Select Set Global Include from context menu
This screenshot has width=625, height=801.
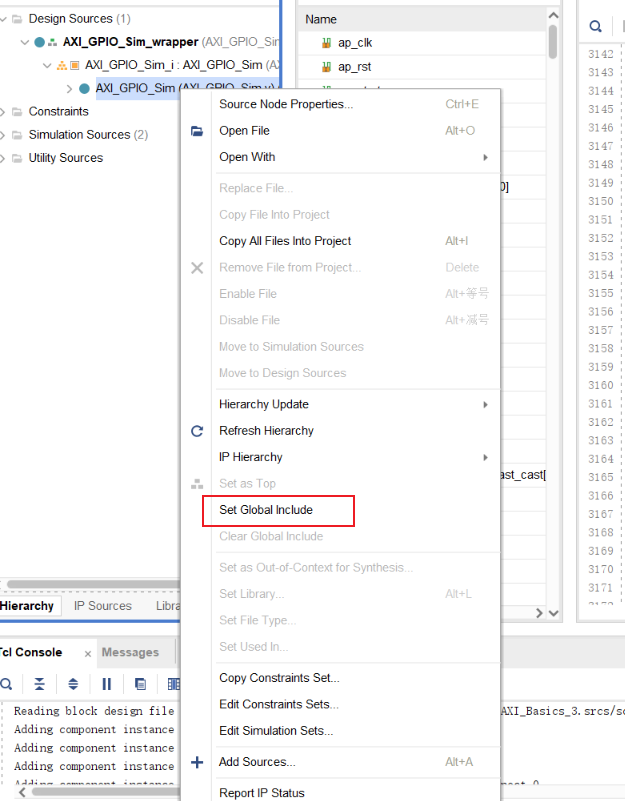[266, 510]
